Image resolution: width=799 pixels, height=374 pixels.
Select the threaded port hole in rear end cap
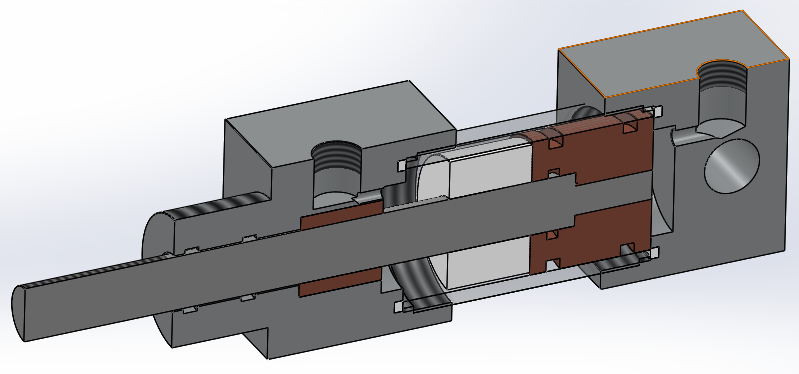click(722, 99)
